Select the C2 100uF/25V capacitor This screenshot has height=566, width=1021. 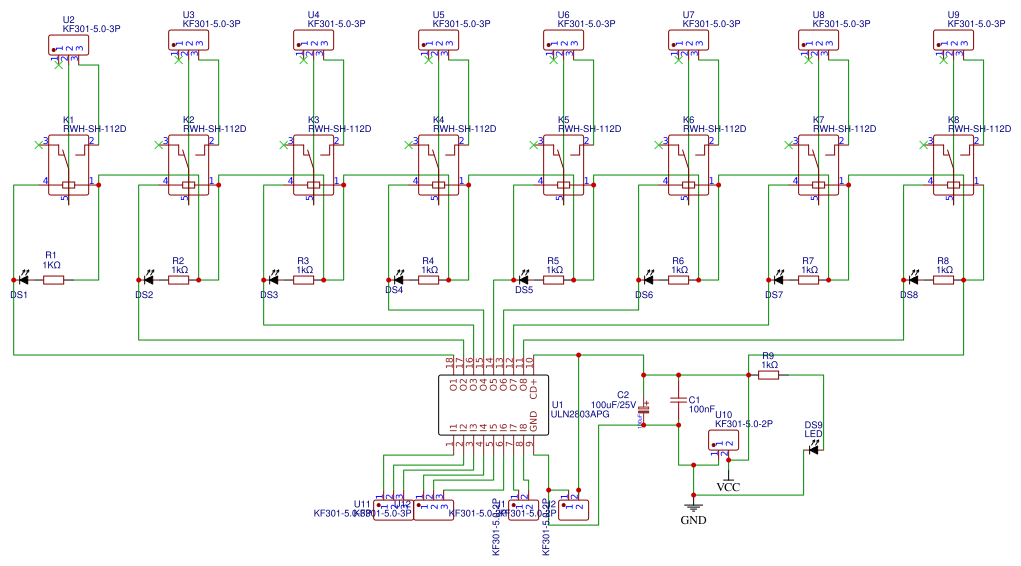coord(643,408)
